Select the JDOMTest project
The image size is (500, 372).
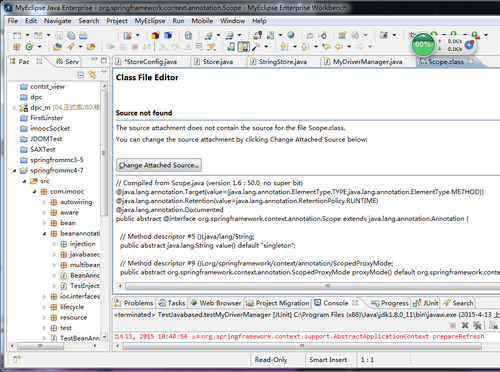[x=41, y=139]
